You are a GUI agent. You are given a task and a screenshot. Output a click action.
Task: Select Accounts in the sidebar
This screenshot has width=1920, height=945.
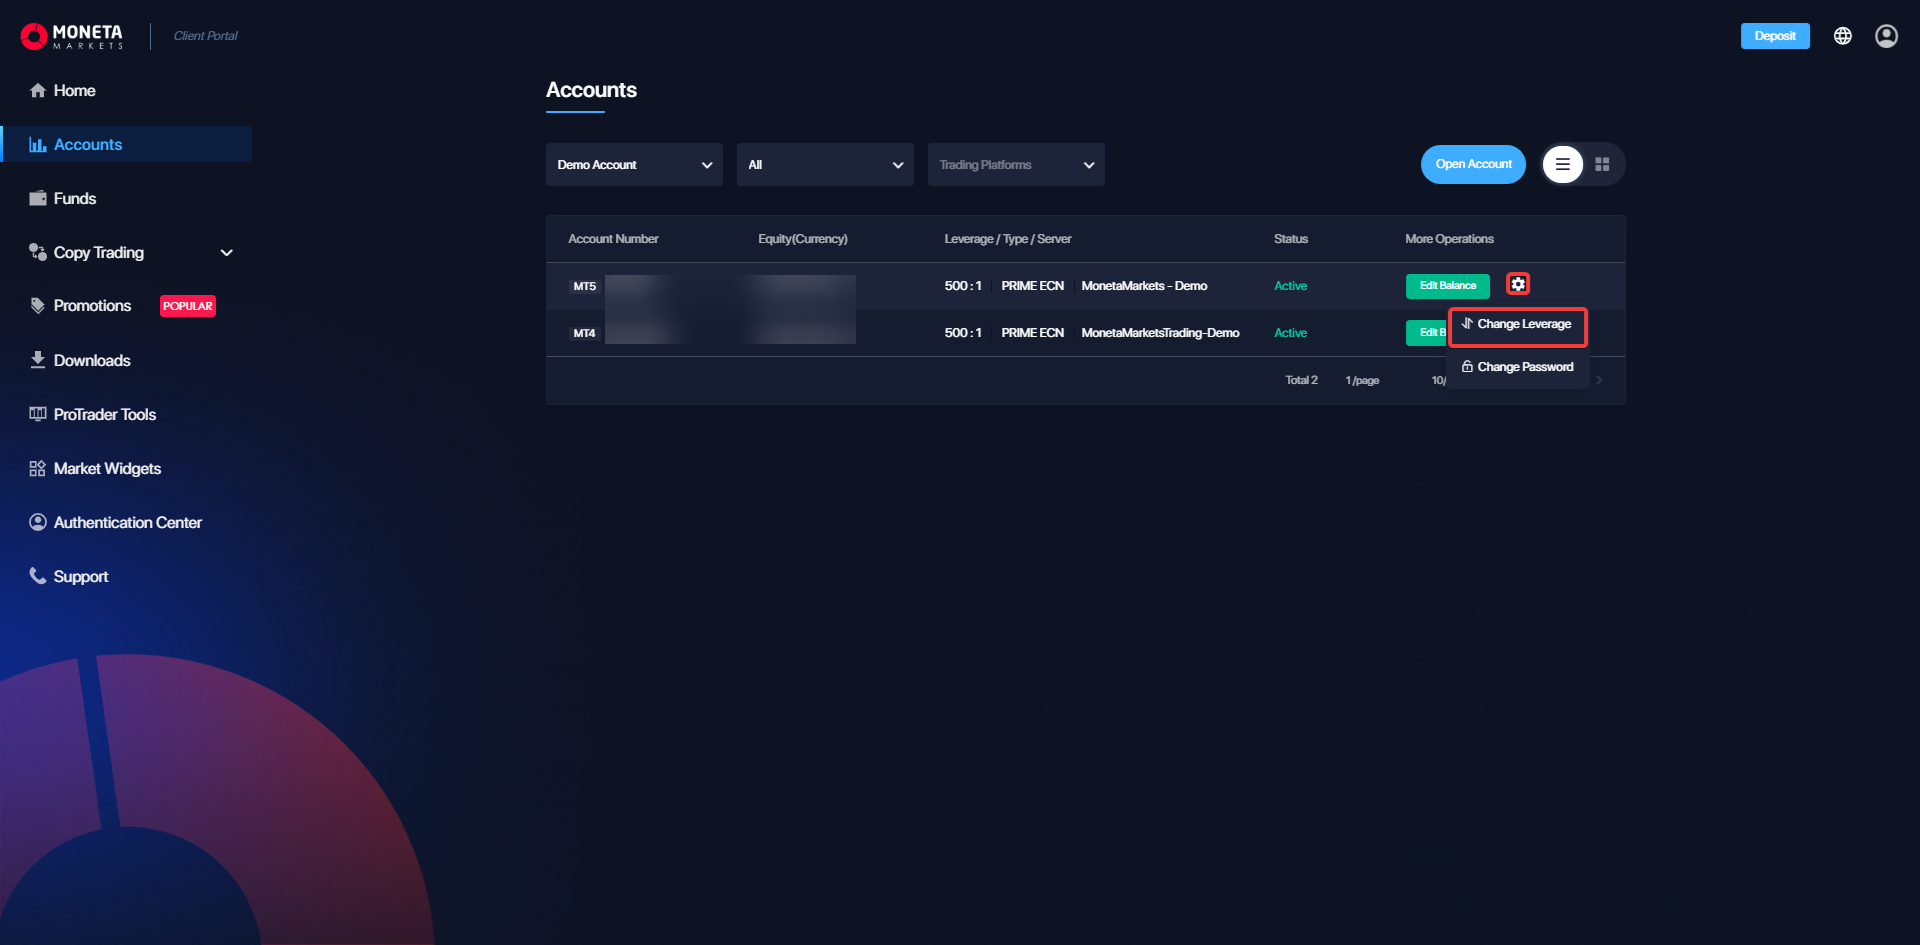[126, 144]
